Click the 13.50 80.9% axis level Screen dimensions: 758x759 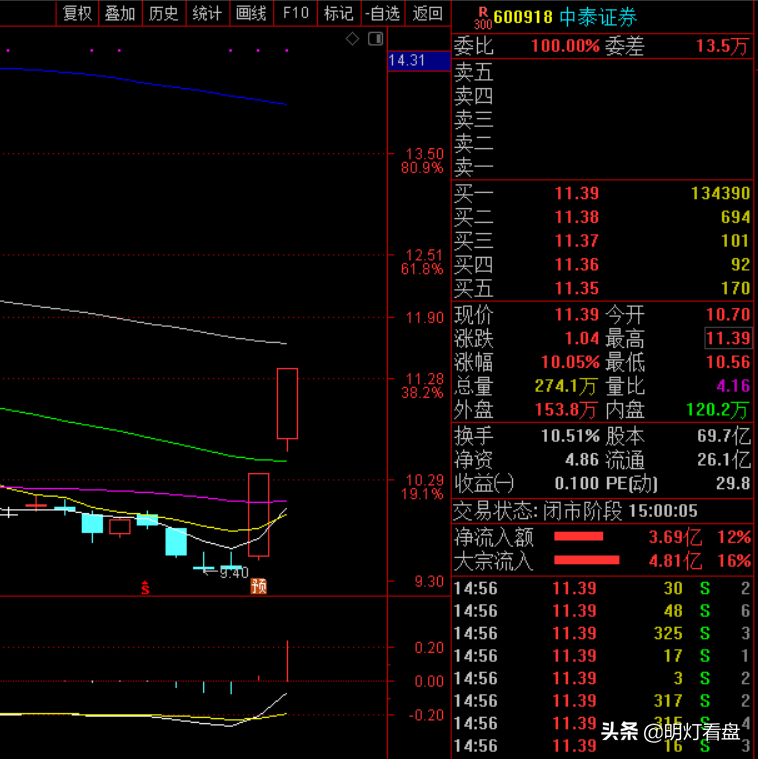(423, 161)
